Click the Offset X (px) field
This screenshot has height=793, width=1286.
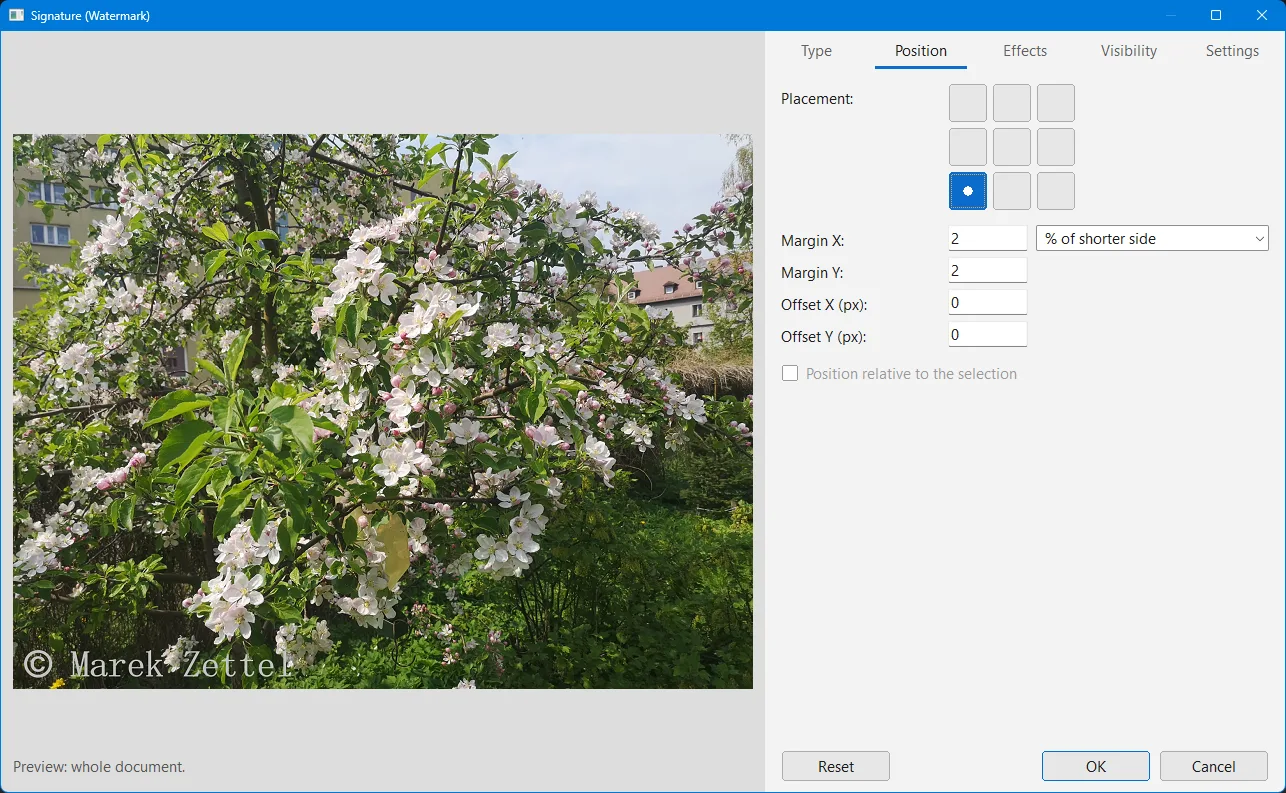988,303
